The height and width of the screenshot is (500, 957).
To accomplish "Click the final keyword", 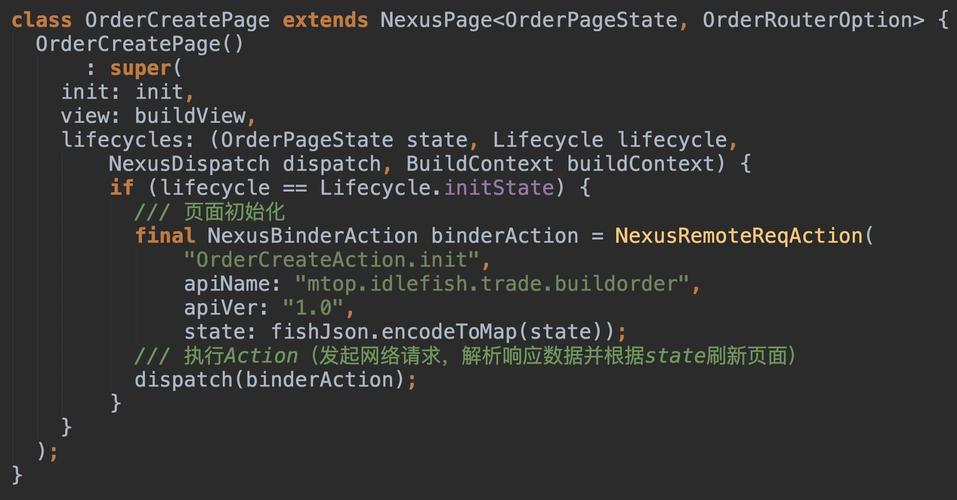I will point(165,236).
